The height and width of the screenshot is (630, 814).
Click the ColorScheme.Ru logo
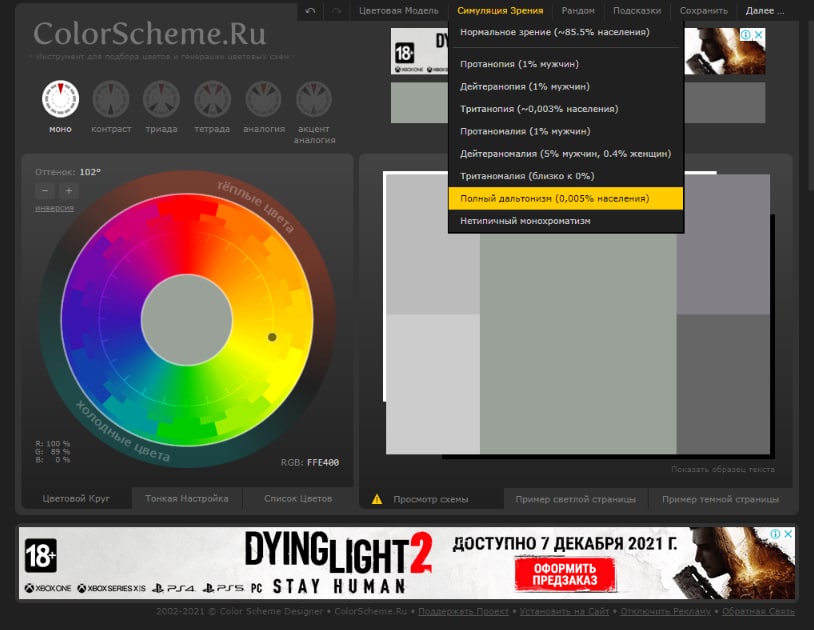point(150,34)
